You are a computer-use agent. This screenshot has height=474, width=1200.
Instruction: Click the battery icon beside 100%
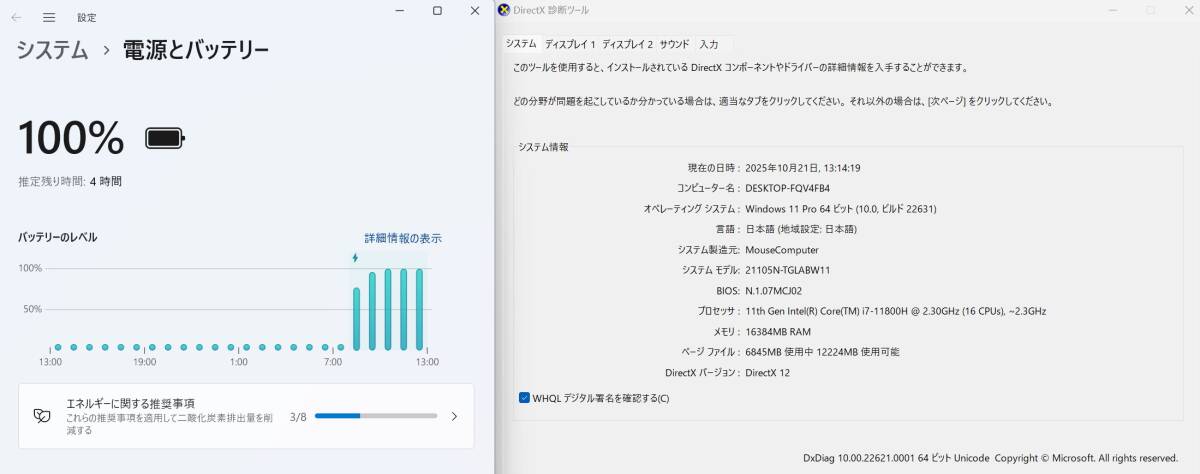pyautogui.click(x=165, y=138)
